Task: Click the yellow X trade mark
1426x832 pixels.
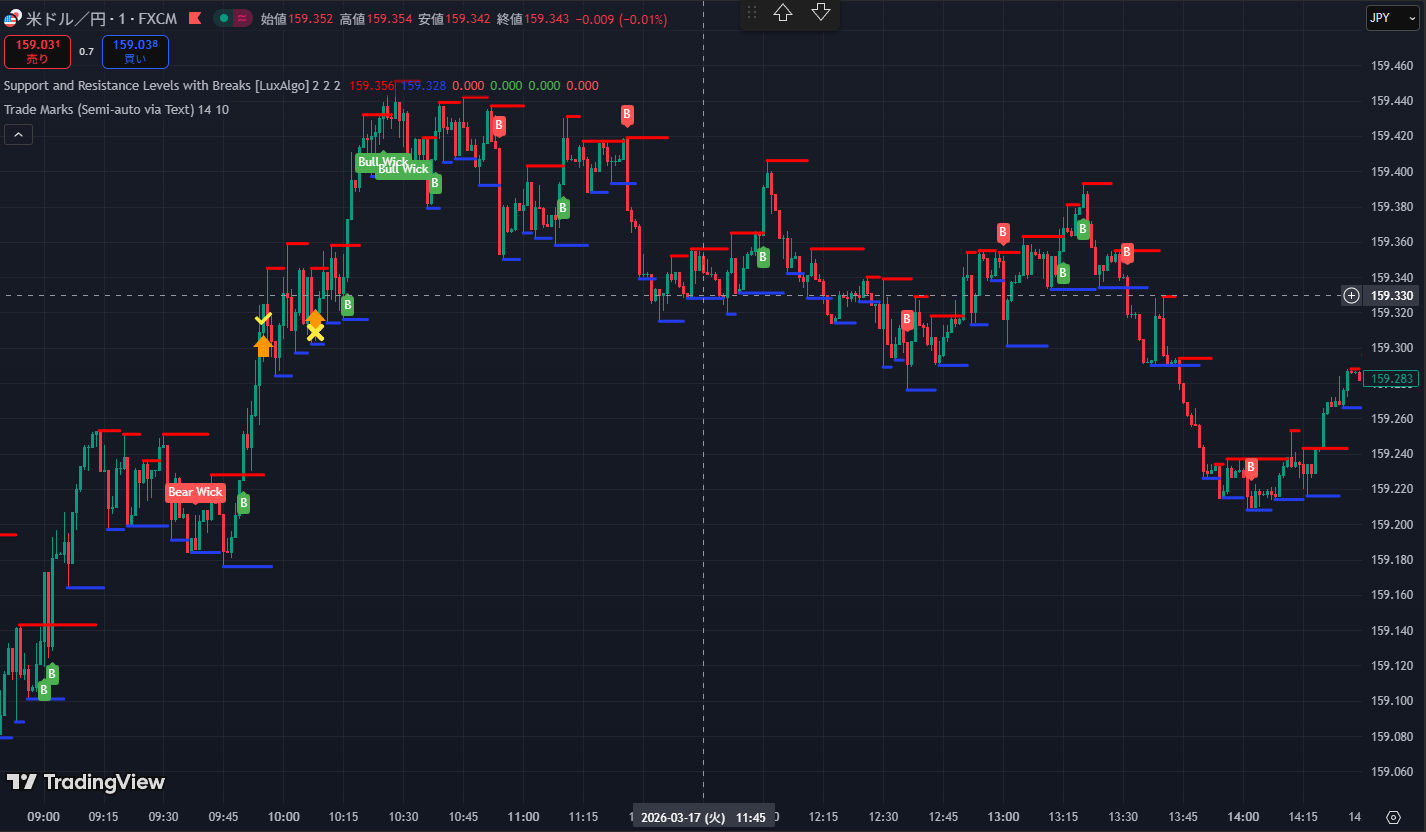Action: click(x=315, y=333)
